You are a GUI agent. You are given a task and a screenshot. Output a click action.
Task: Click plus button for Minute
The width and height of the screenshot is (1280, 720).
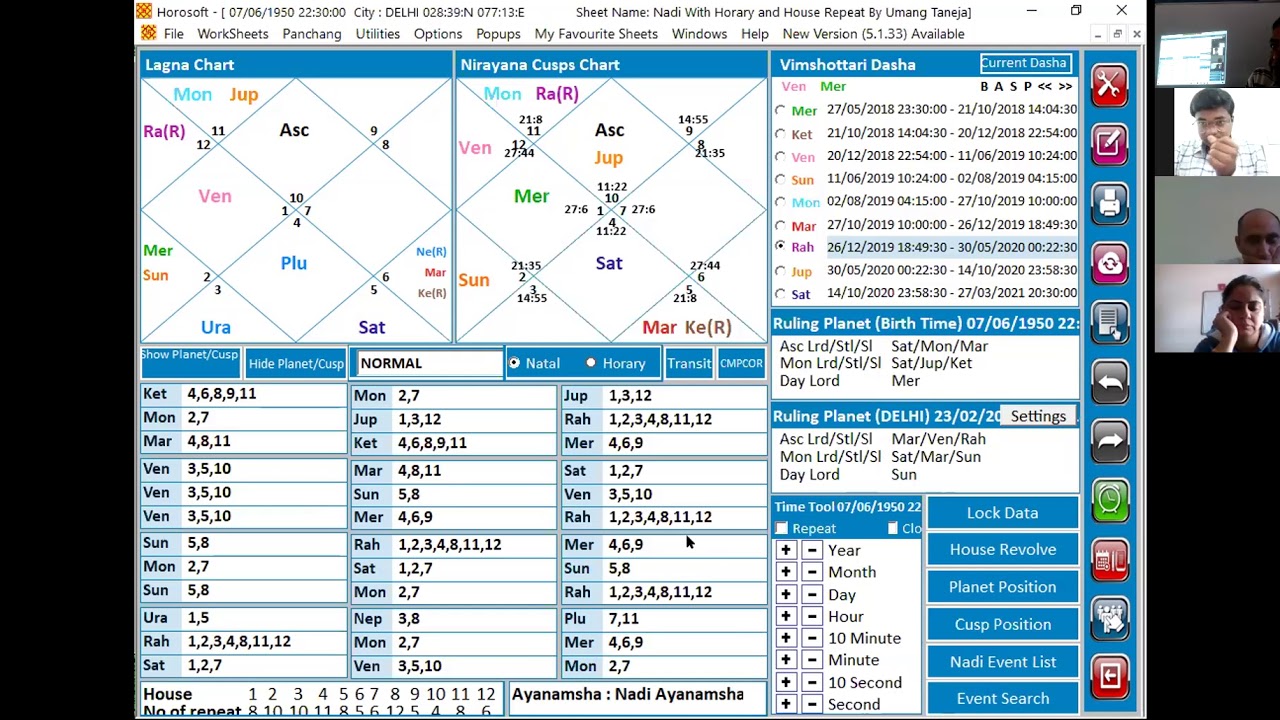pyautogui.click(x=786, y=660)
